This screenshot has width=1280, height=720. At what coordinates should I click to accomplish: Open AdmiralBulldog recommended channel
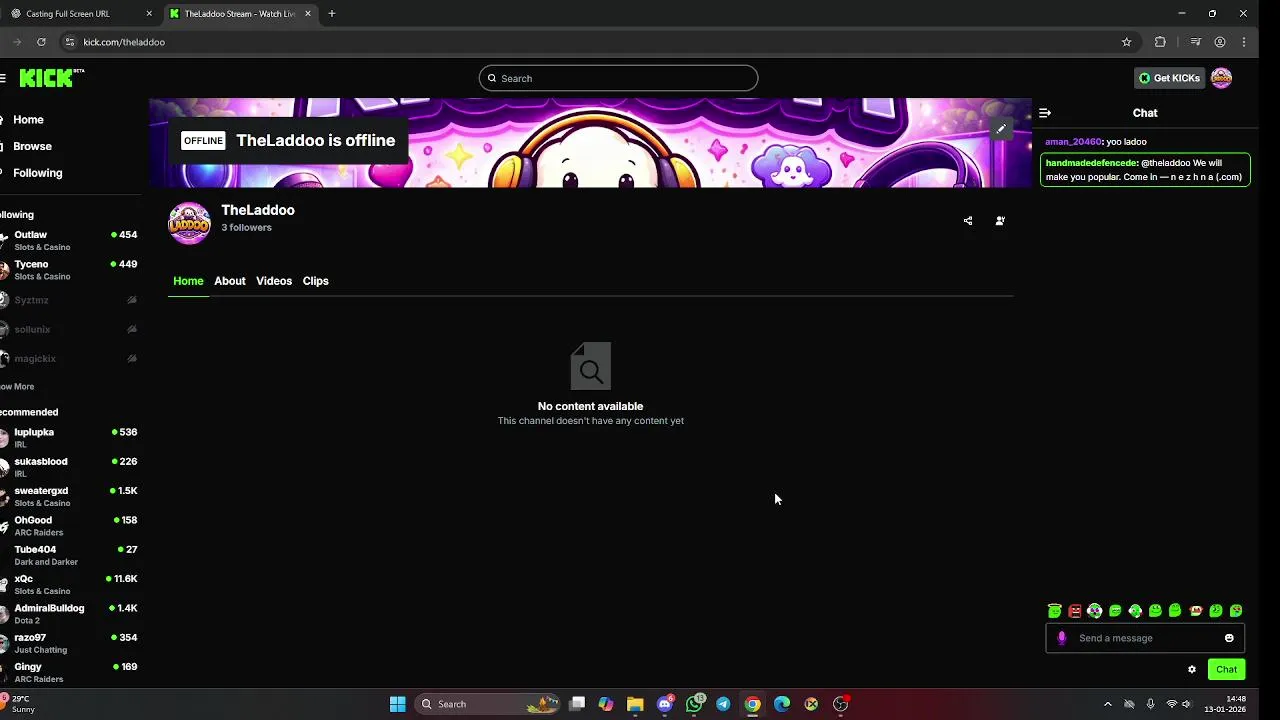point(69,613)
